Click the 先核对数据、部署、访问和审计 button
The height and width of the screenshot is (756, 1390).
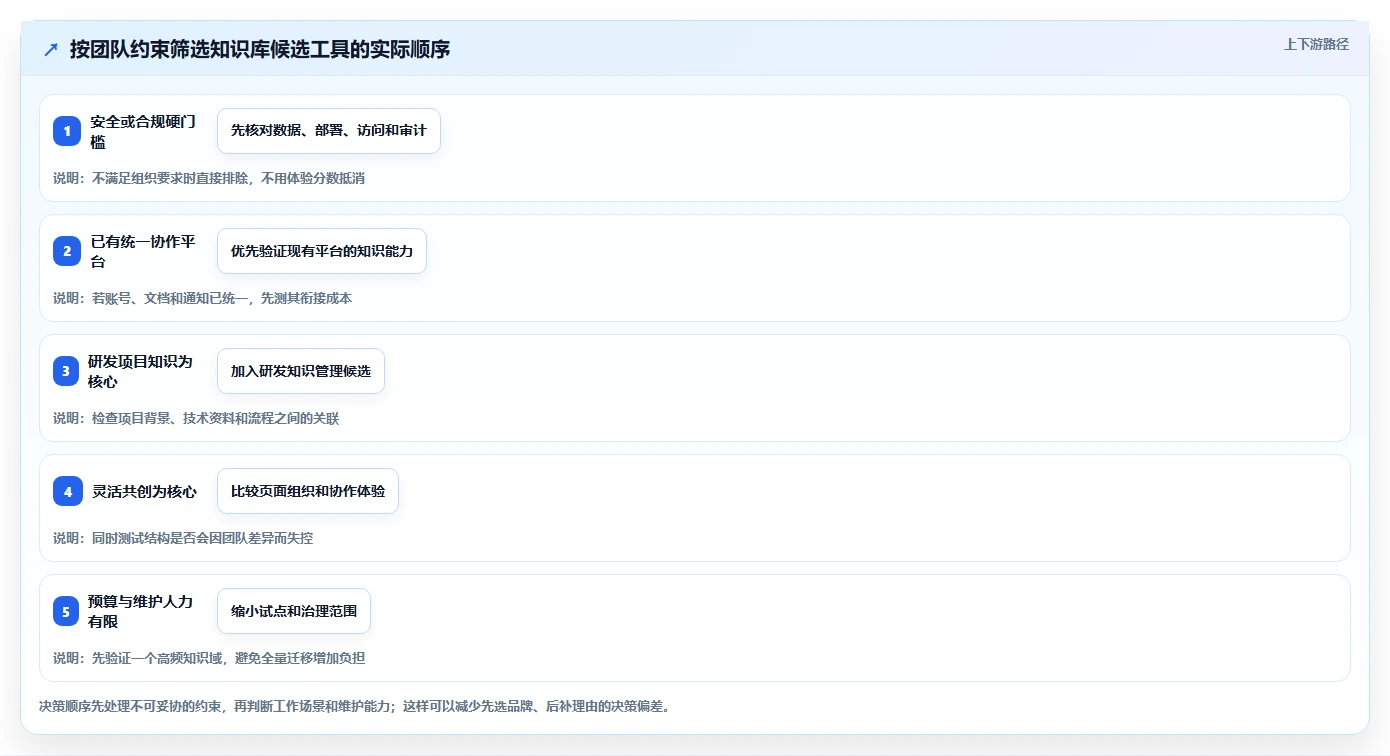coord(329,131)
